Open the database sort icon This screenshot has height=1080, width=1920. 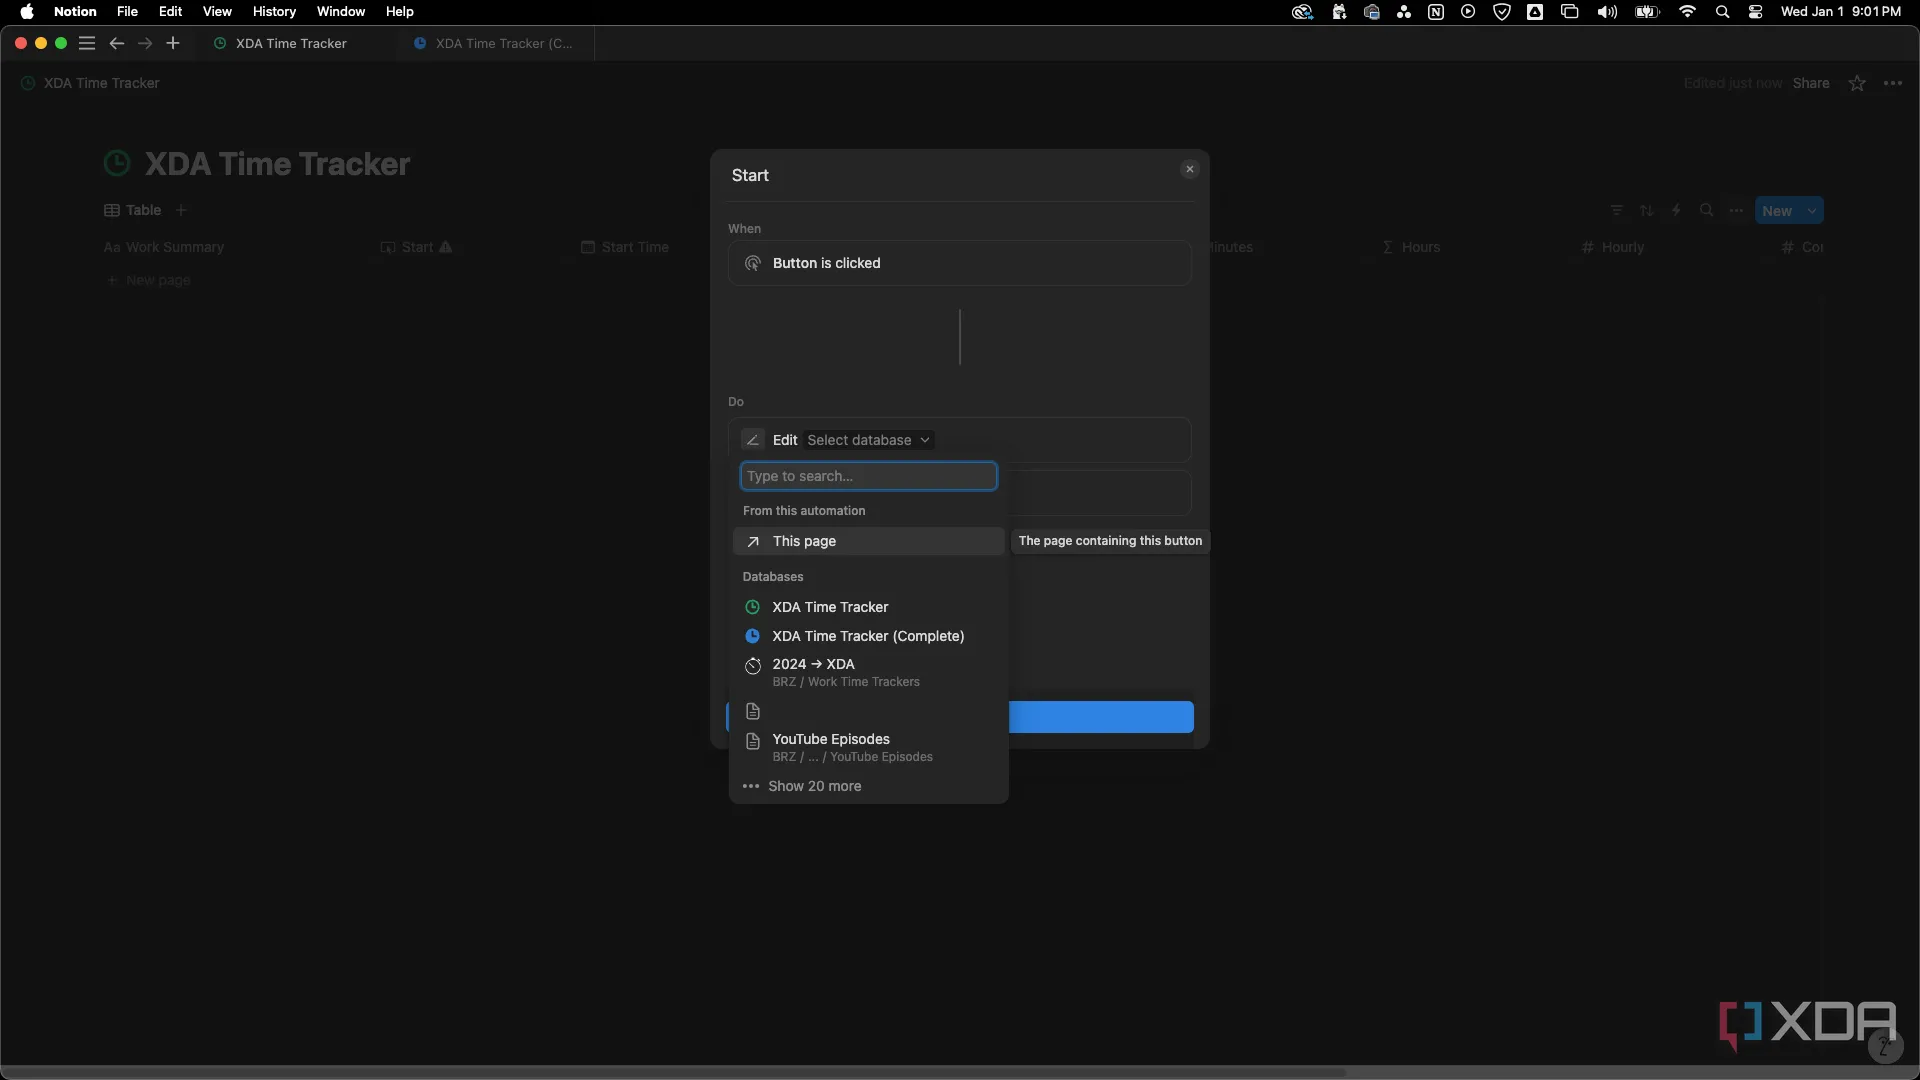tap(1647, 210)
